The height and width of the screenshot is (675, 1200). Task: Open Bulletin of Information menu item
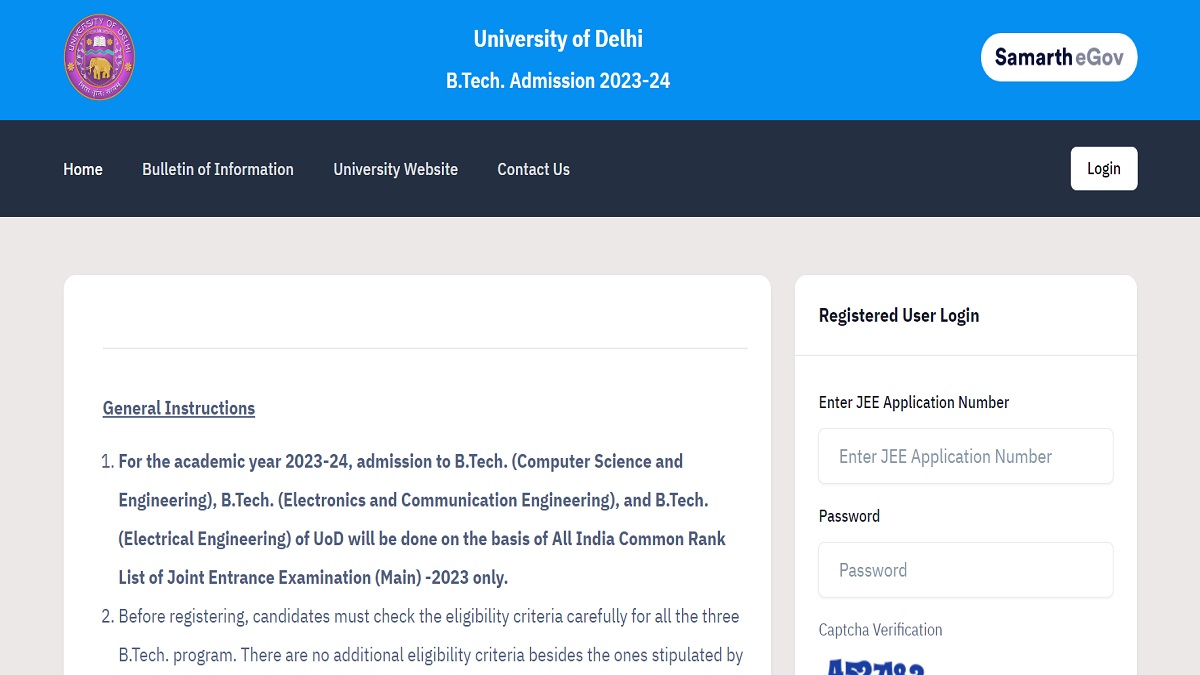coord(218,169)
